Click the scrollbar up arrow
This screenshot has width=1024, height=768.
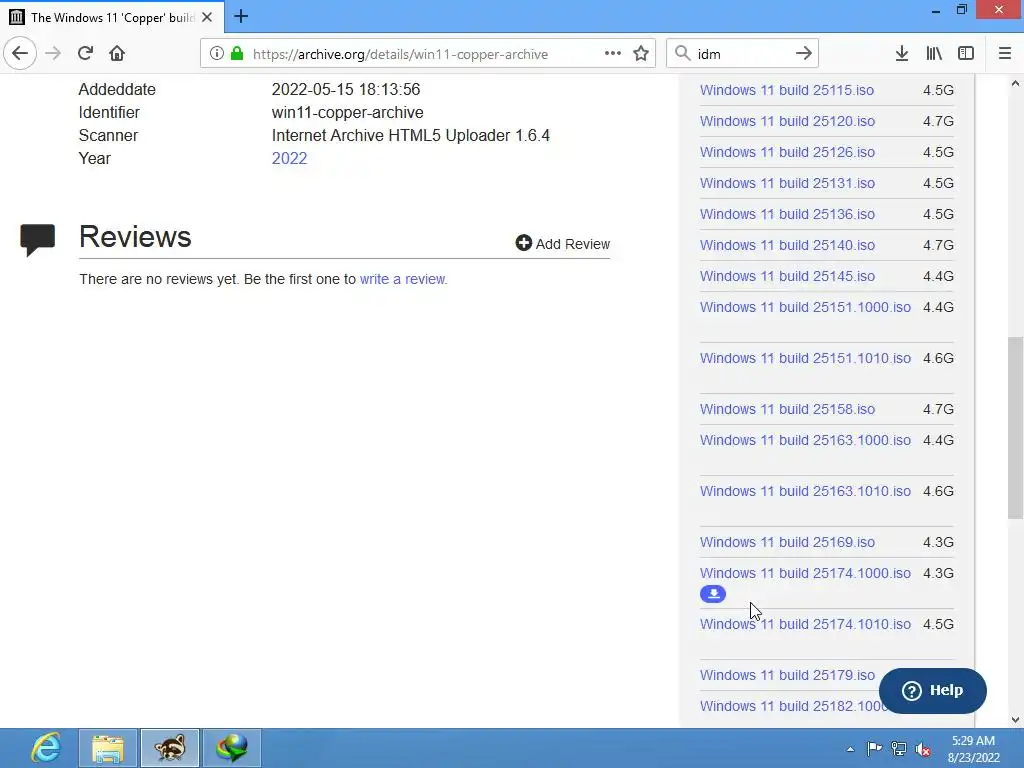point(1015,84)
